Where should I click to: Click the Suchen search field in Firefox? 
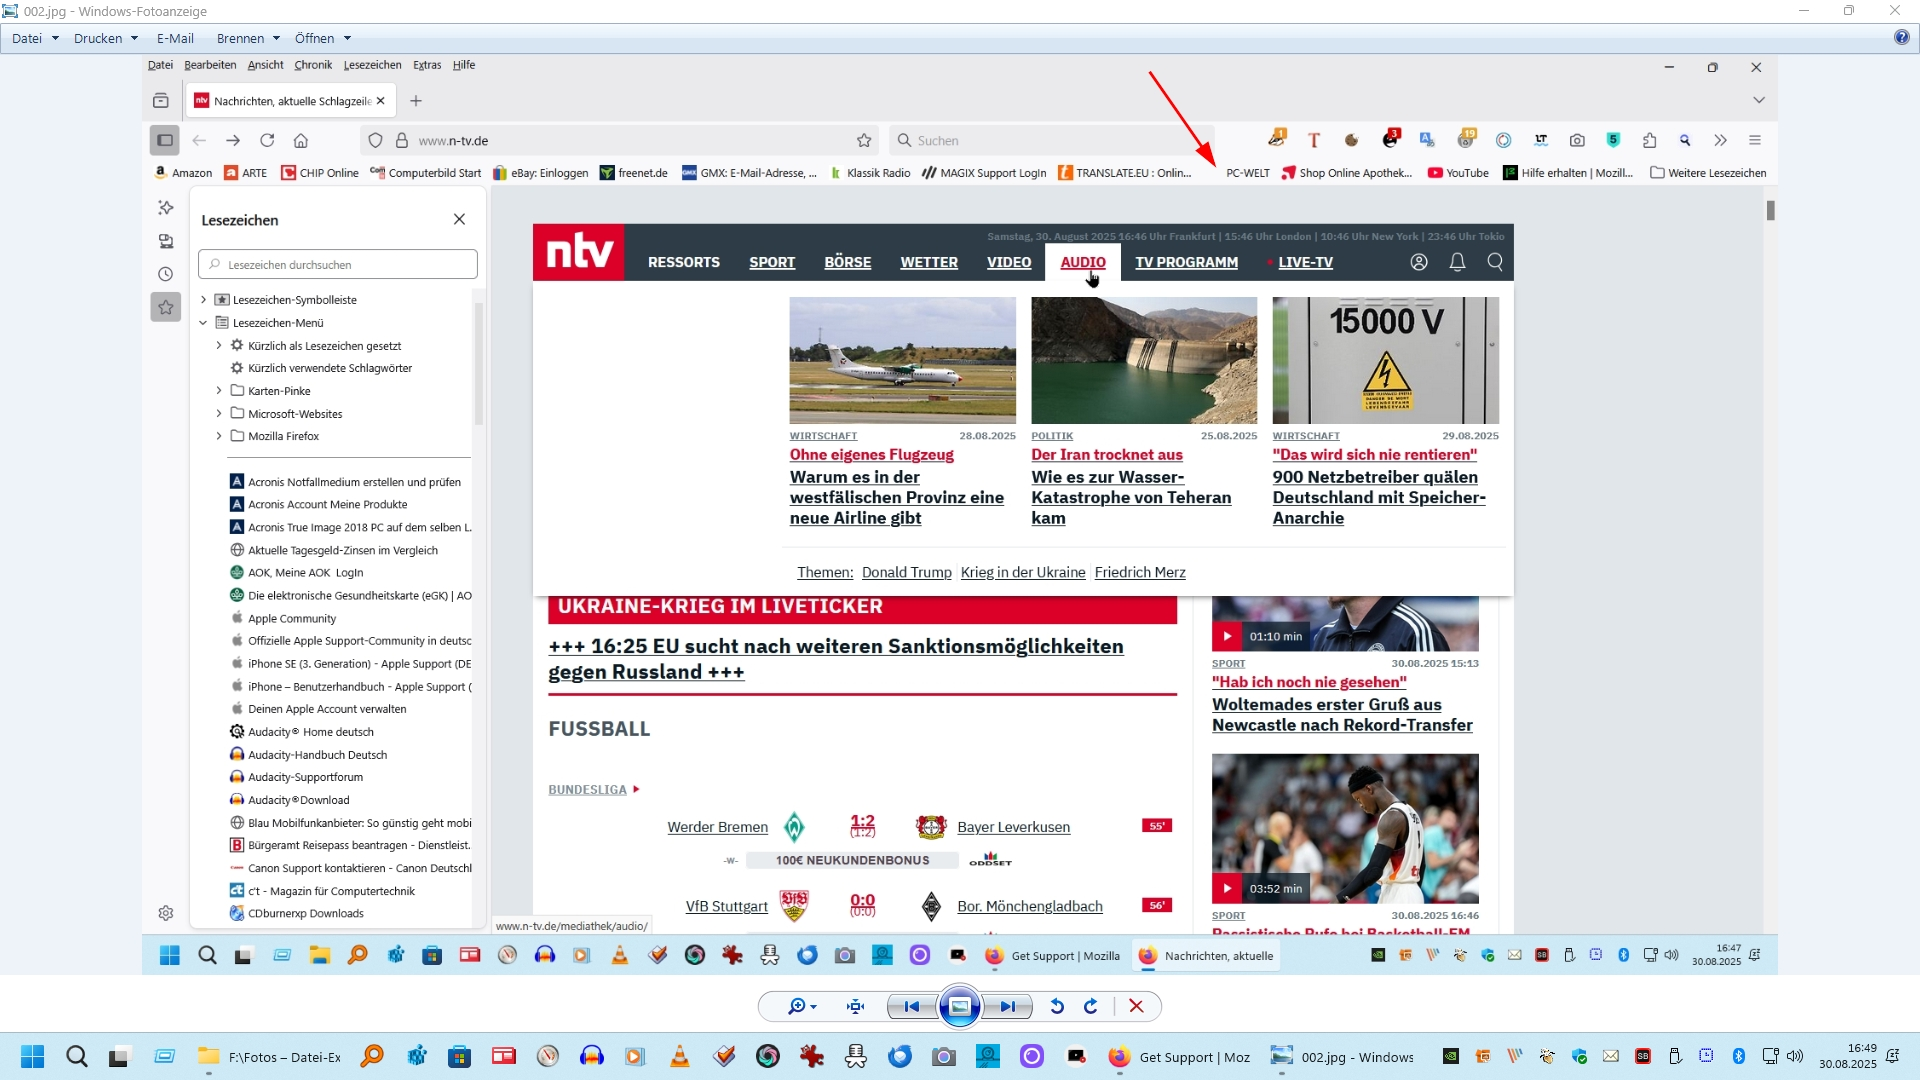coord(1050,140)
